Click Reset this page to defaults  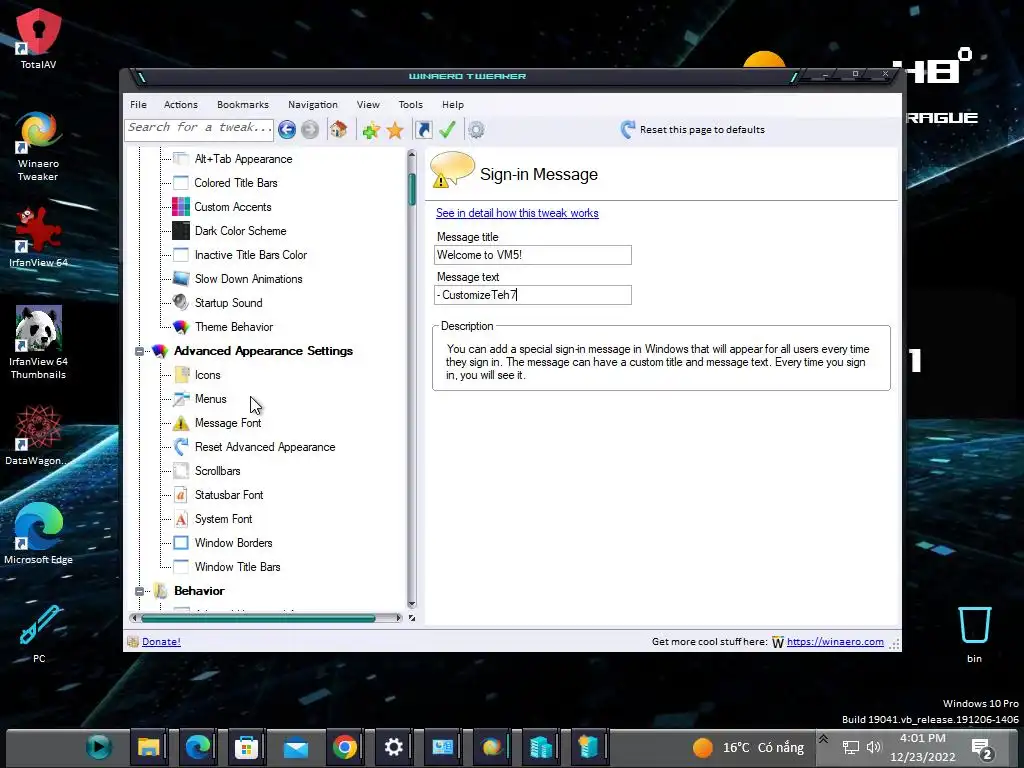[692, 129]
